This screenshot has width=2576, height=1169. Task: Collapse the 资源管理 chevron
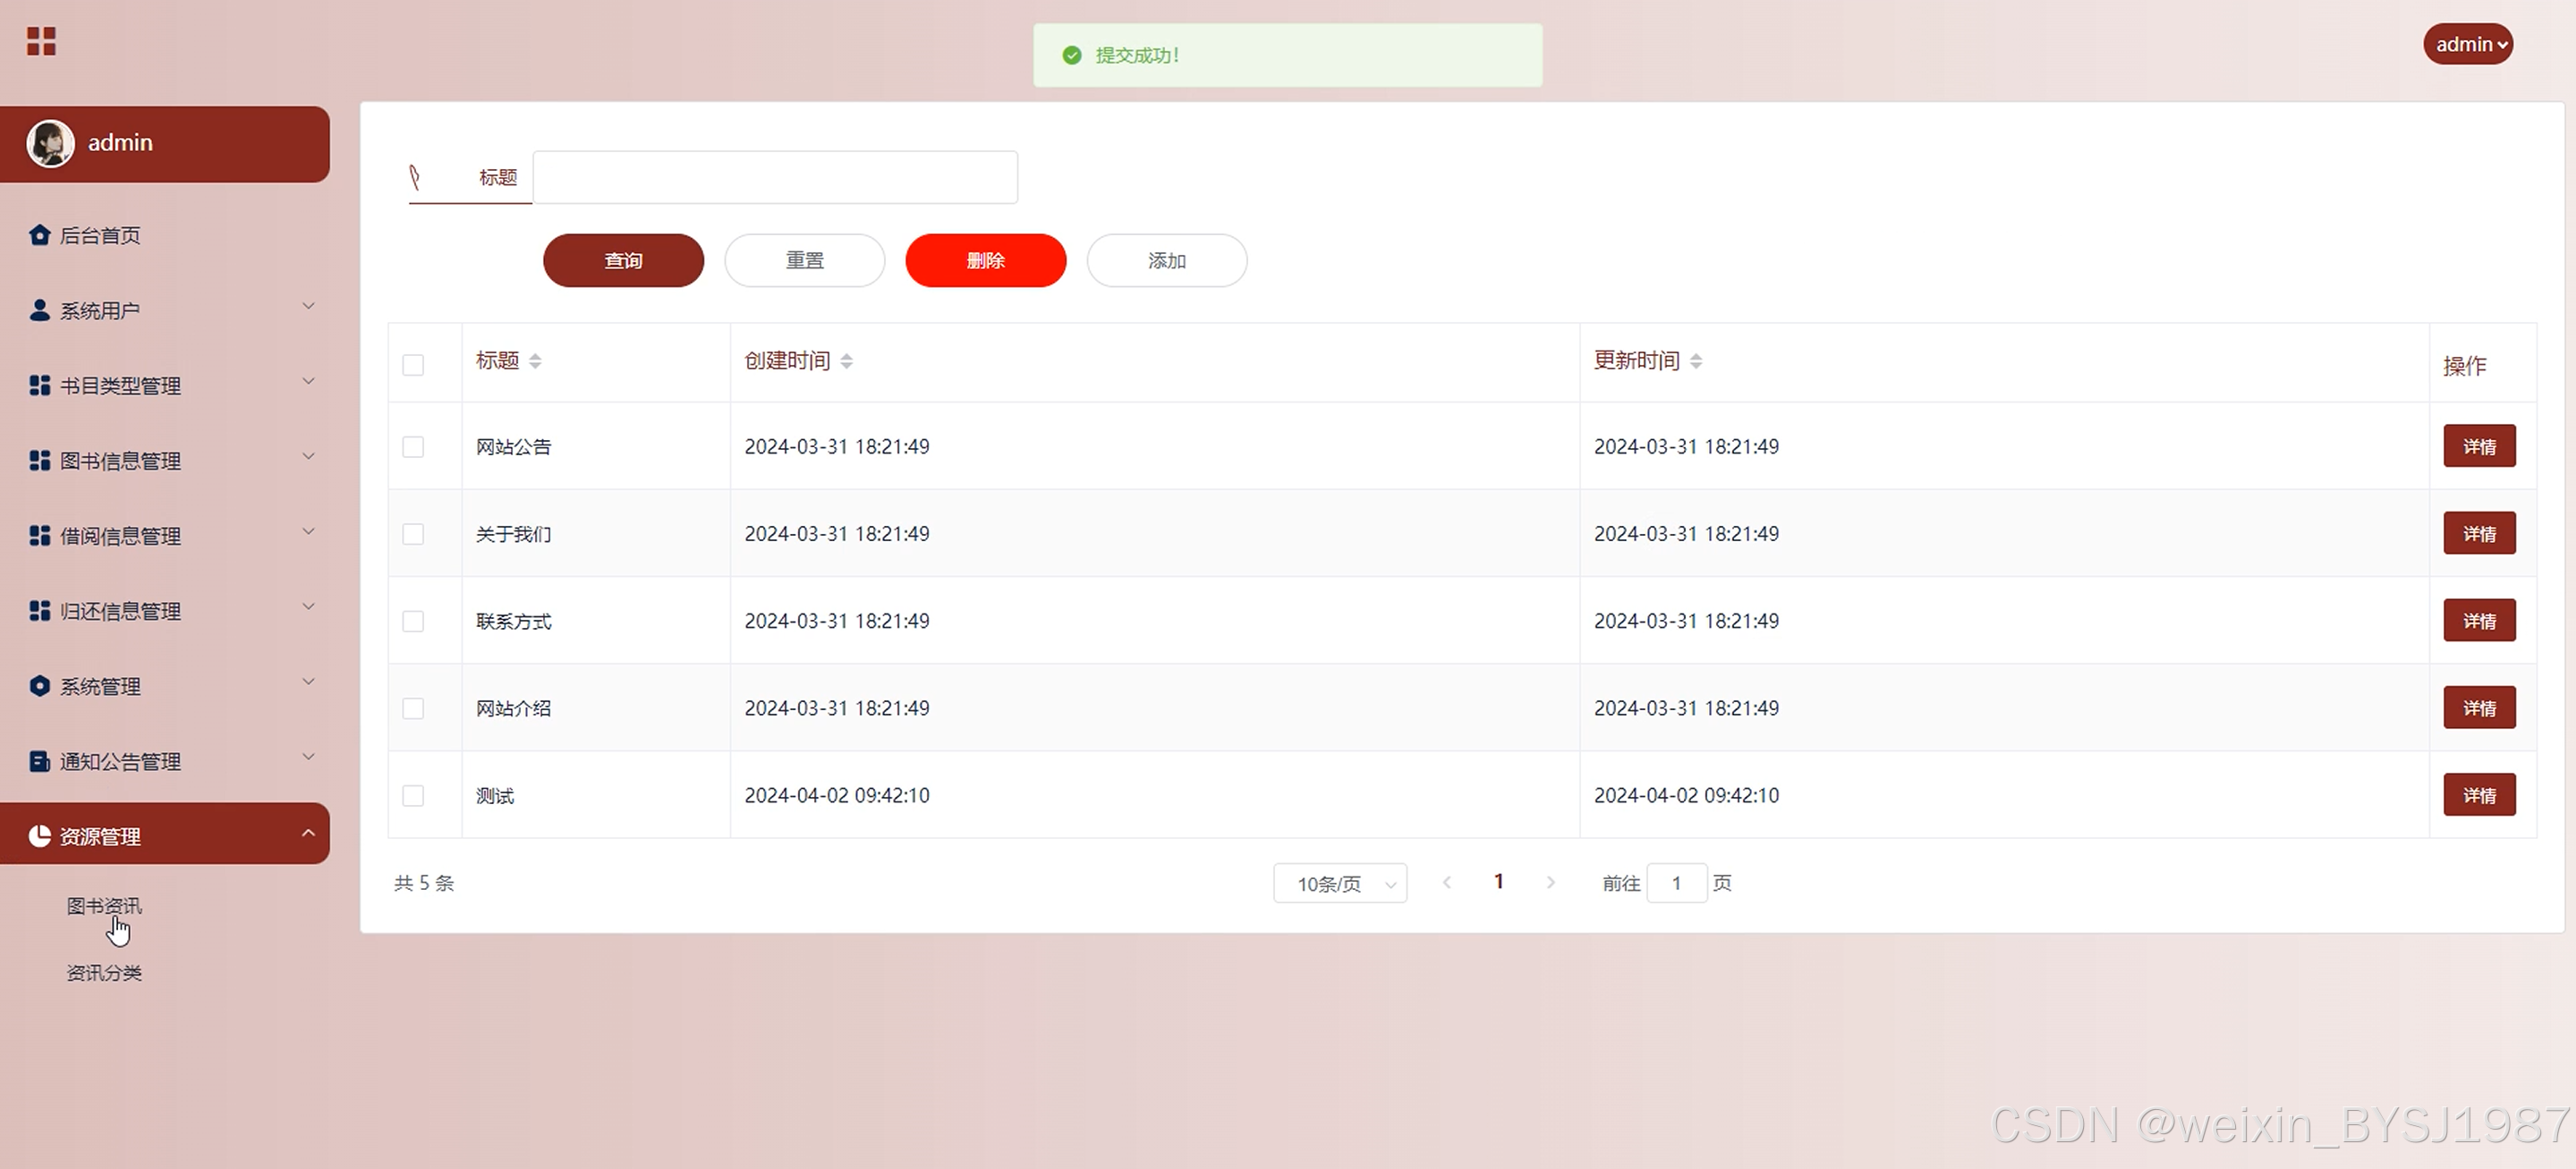(308, 833)
